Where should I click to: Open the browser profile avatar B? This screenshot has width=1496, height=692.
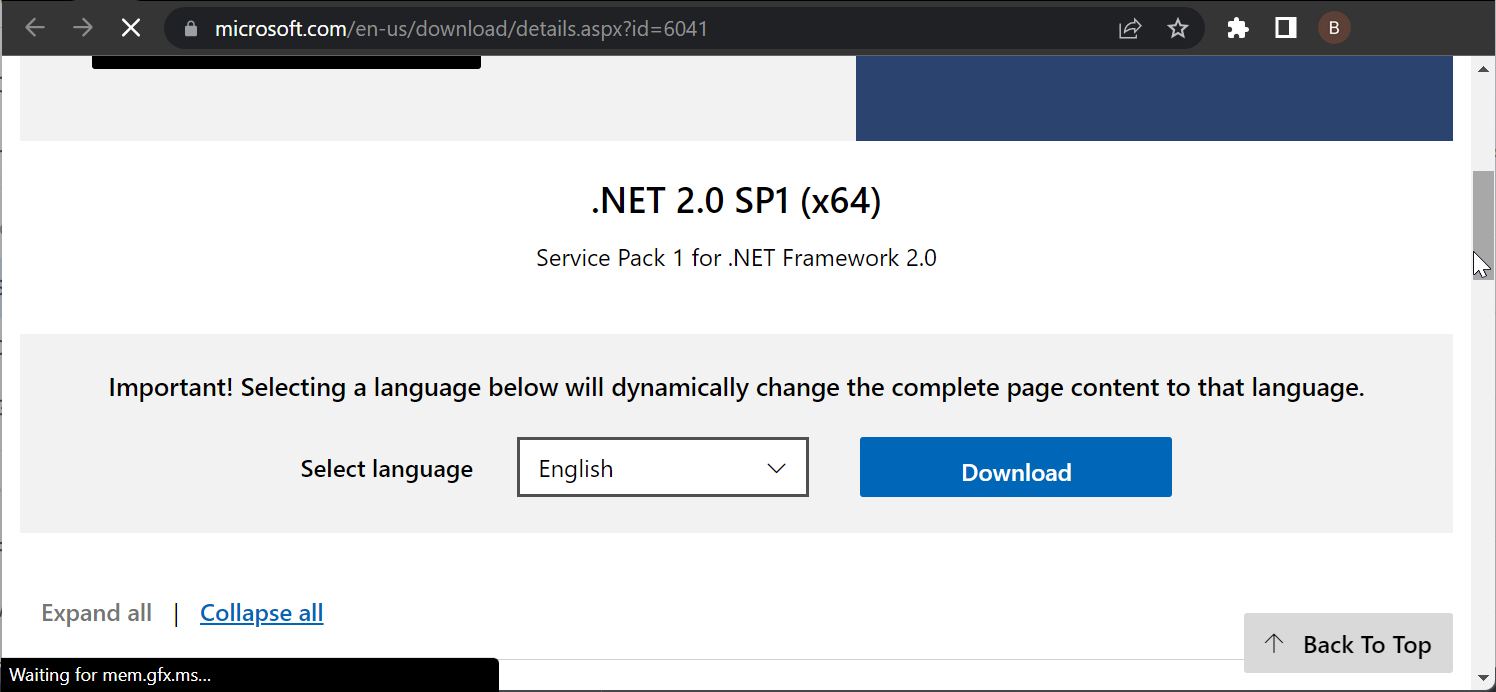[1334, 28]
